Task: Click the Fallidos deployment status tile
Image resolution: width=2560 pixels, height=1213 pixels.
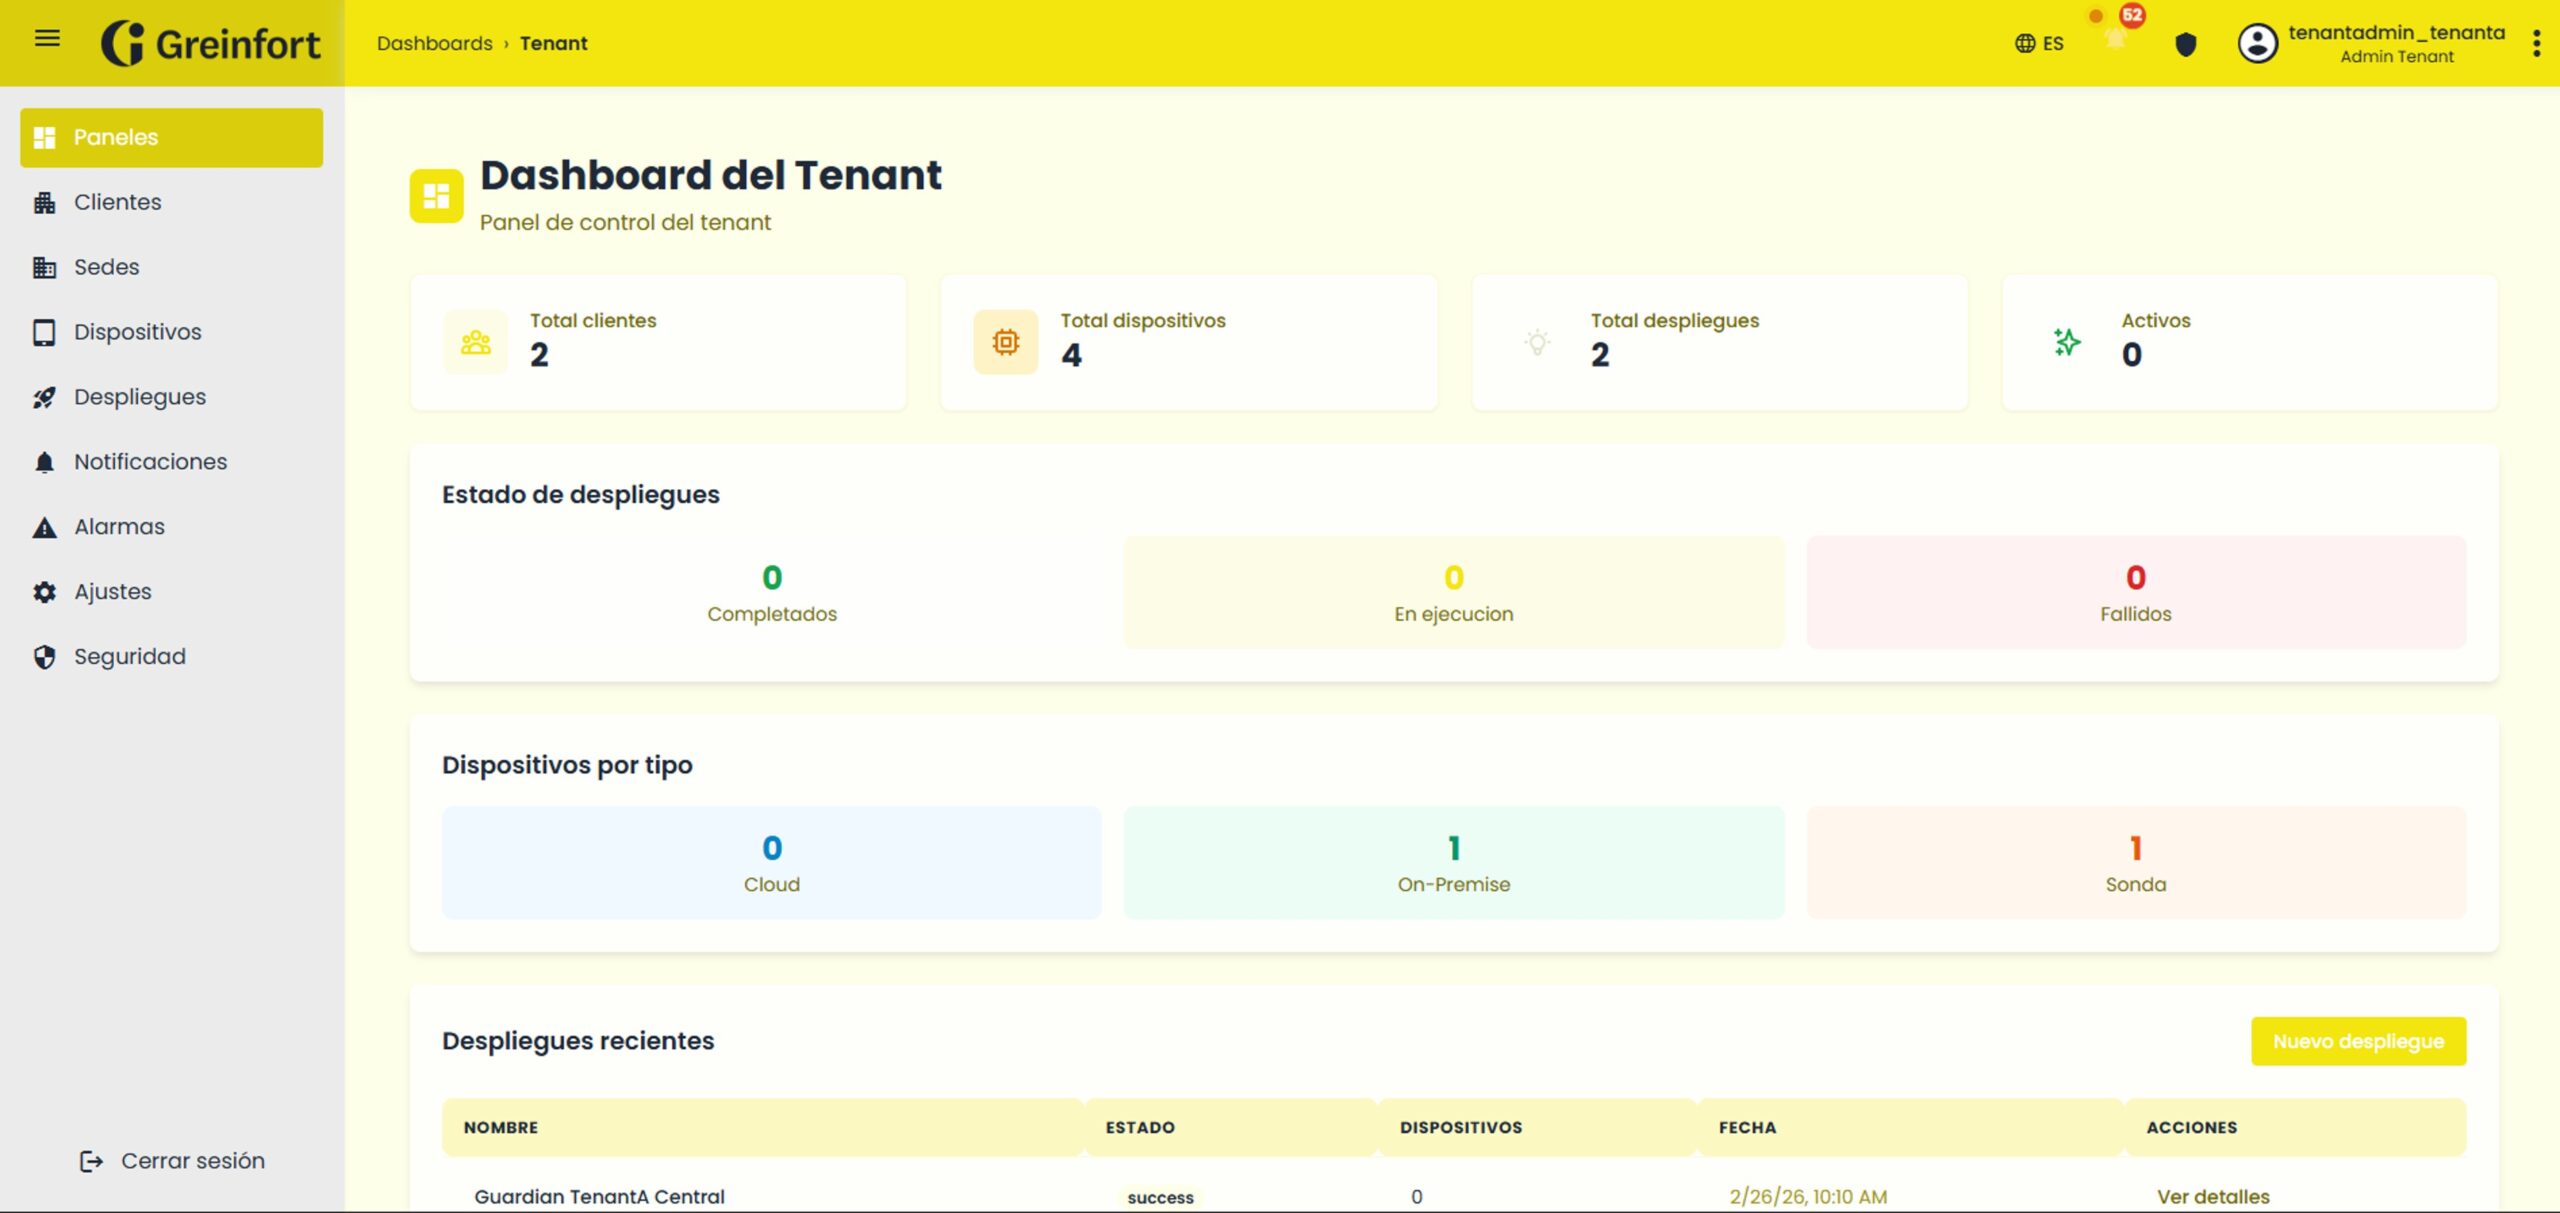Action: pyautogui.click(x=2136, y=592)
